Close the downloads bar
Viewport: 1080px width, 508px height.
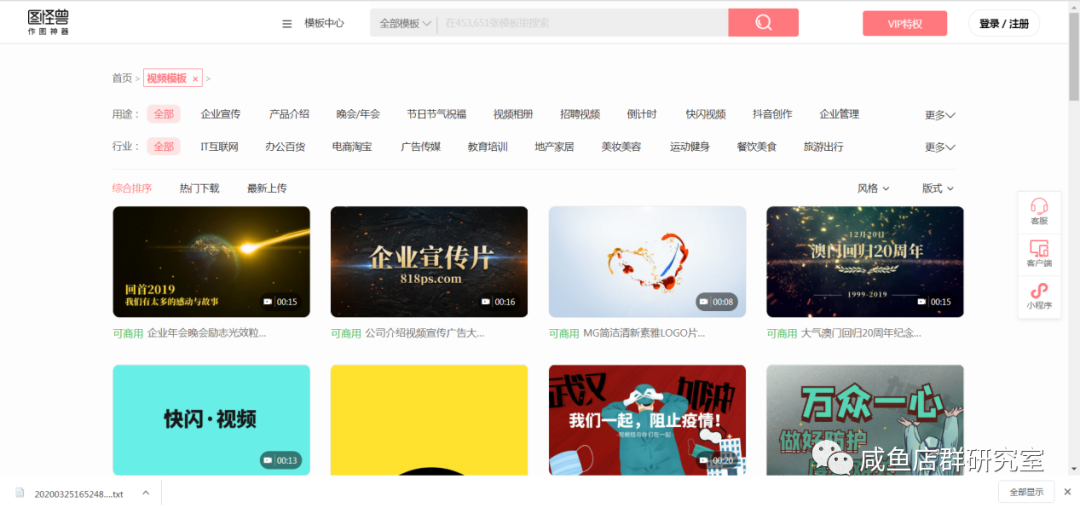pos(1067,491)
